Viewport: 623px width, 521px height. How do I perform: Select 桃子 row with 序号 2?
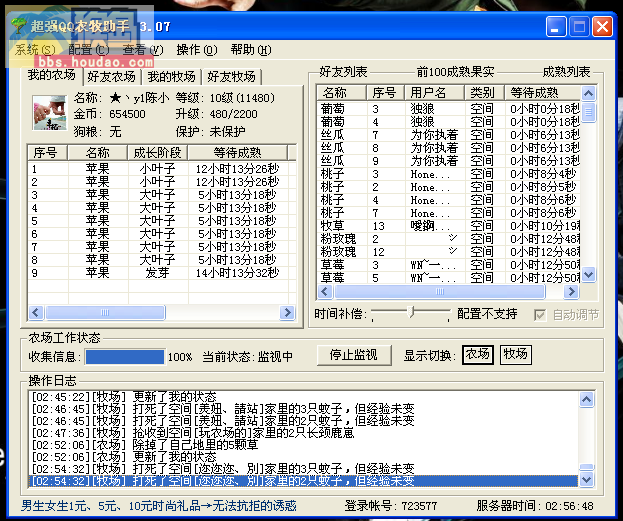pyautogui.click(x=449, y=187)
